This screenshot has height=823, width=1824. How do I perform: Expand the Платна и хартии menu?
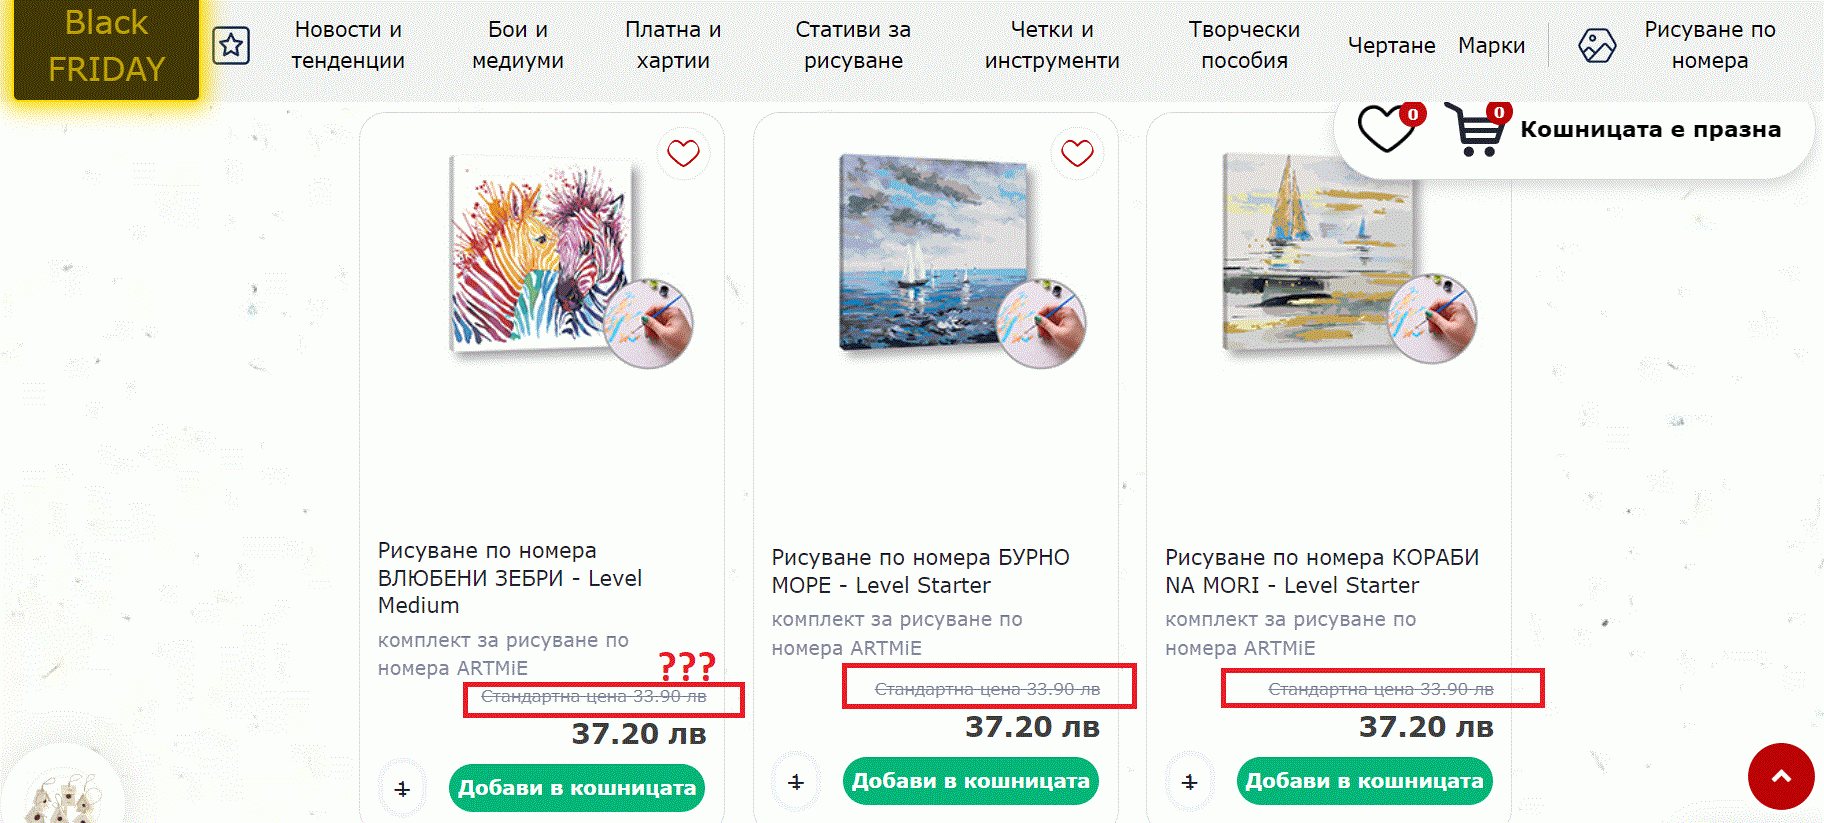tap(673, 45)
